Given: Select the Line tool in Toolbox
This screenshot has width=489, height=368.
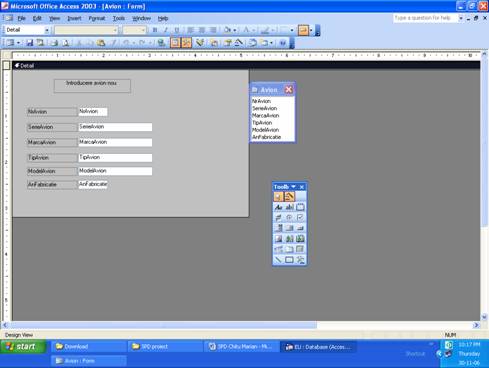Looking at the screenshot, I should [x=278, y=259].
